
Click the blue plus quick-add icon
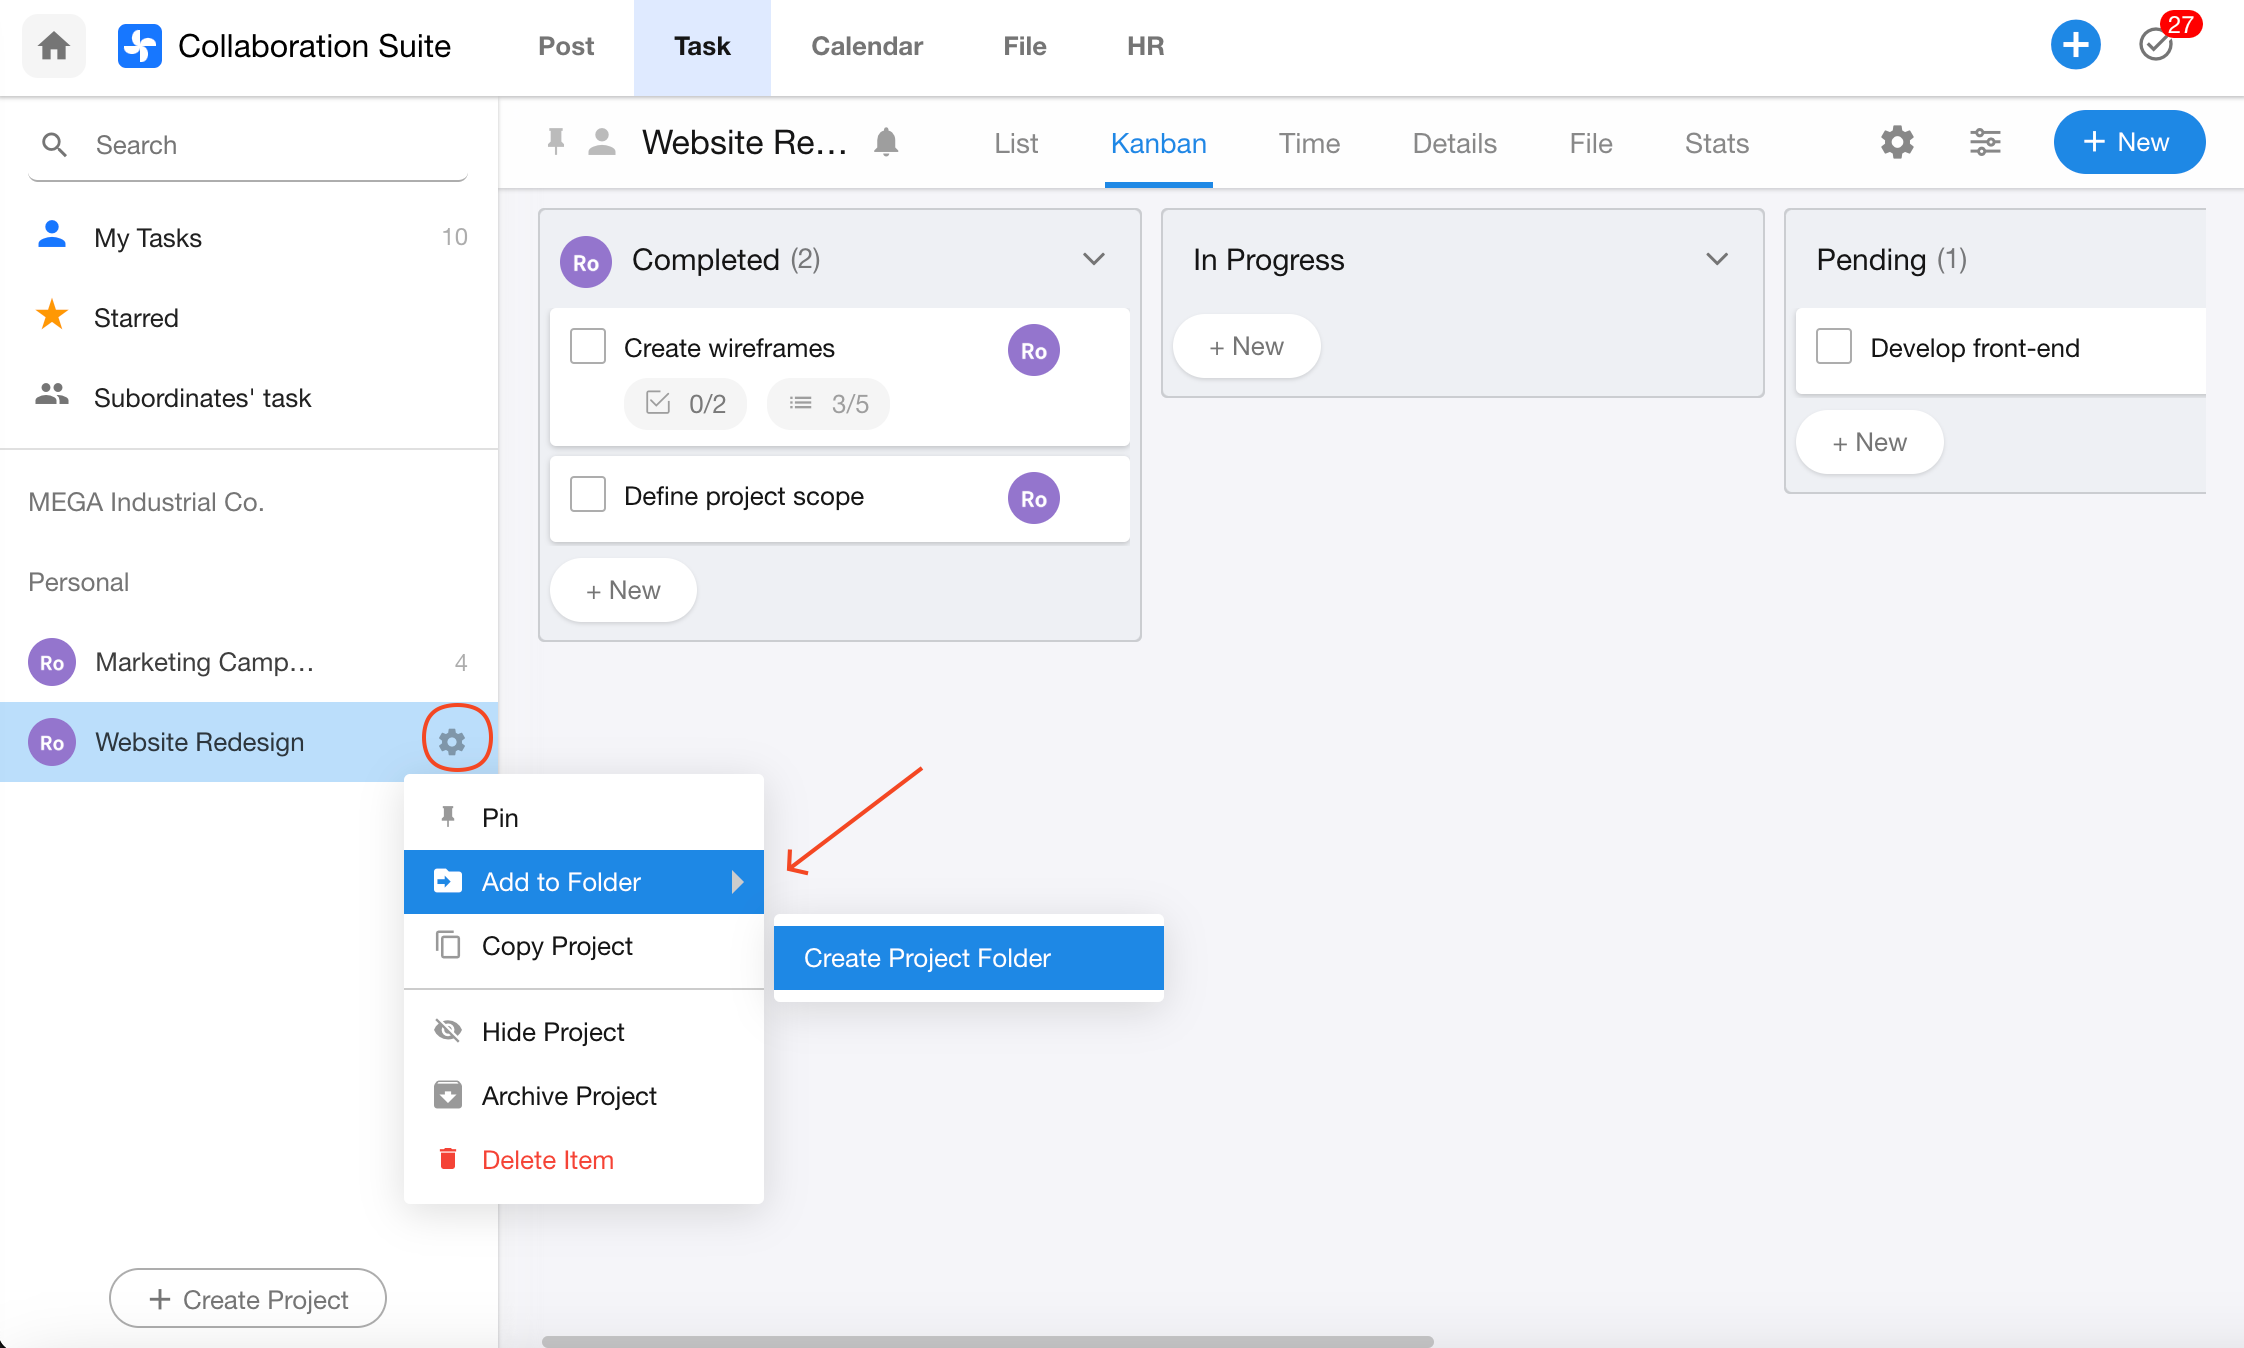pyautogui.click(x=2075, y=45)
